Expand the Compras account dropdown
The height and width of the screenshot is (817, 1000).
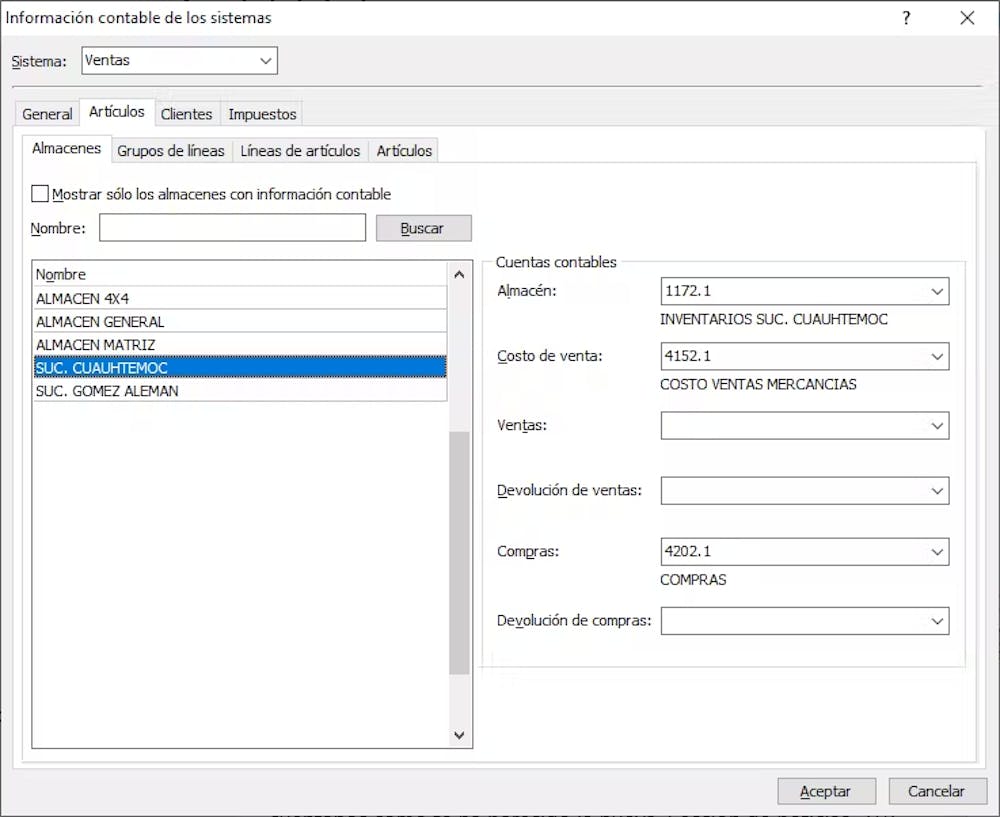(x=936, y=552)
